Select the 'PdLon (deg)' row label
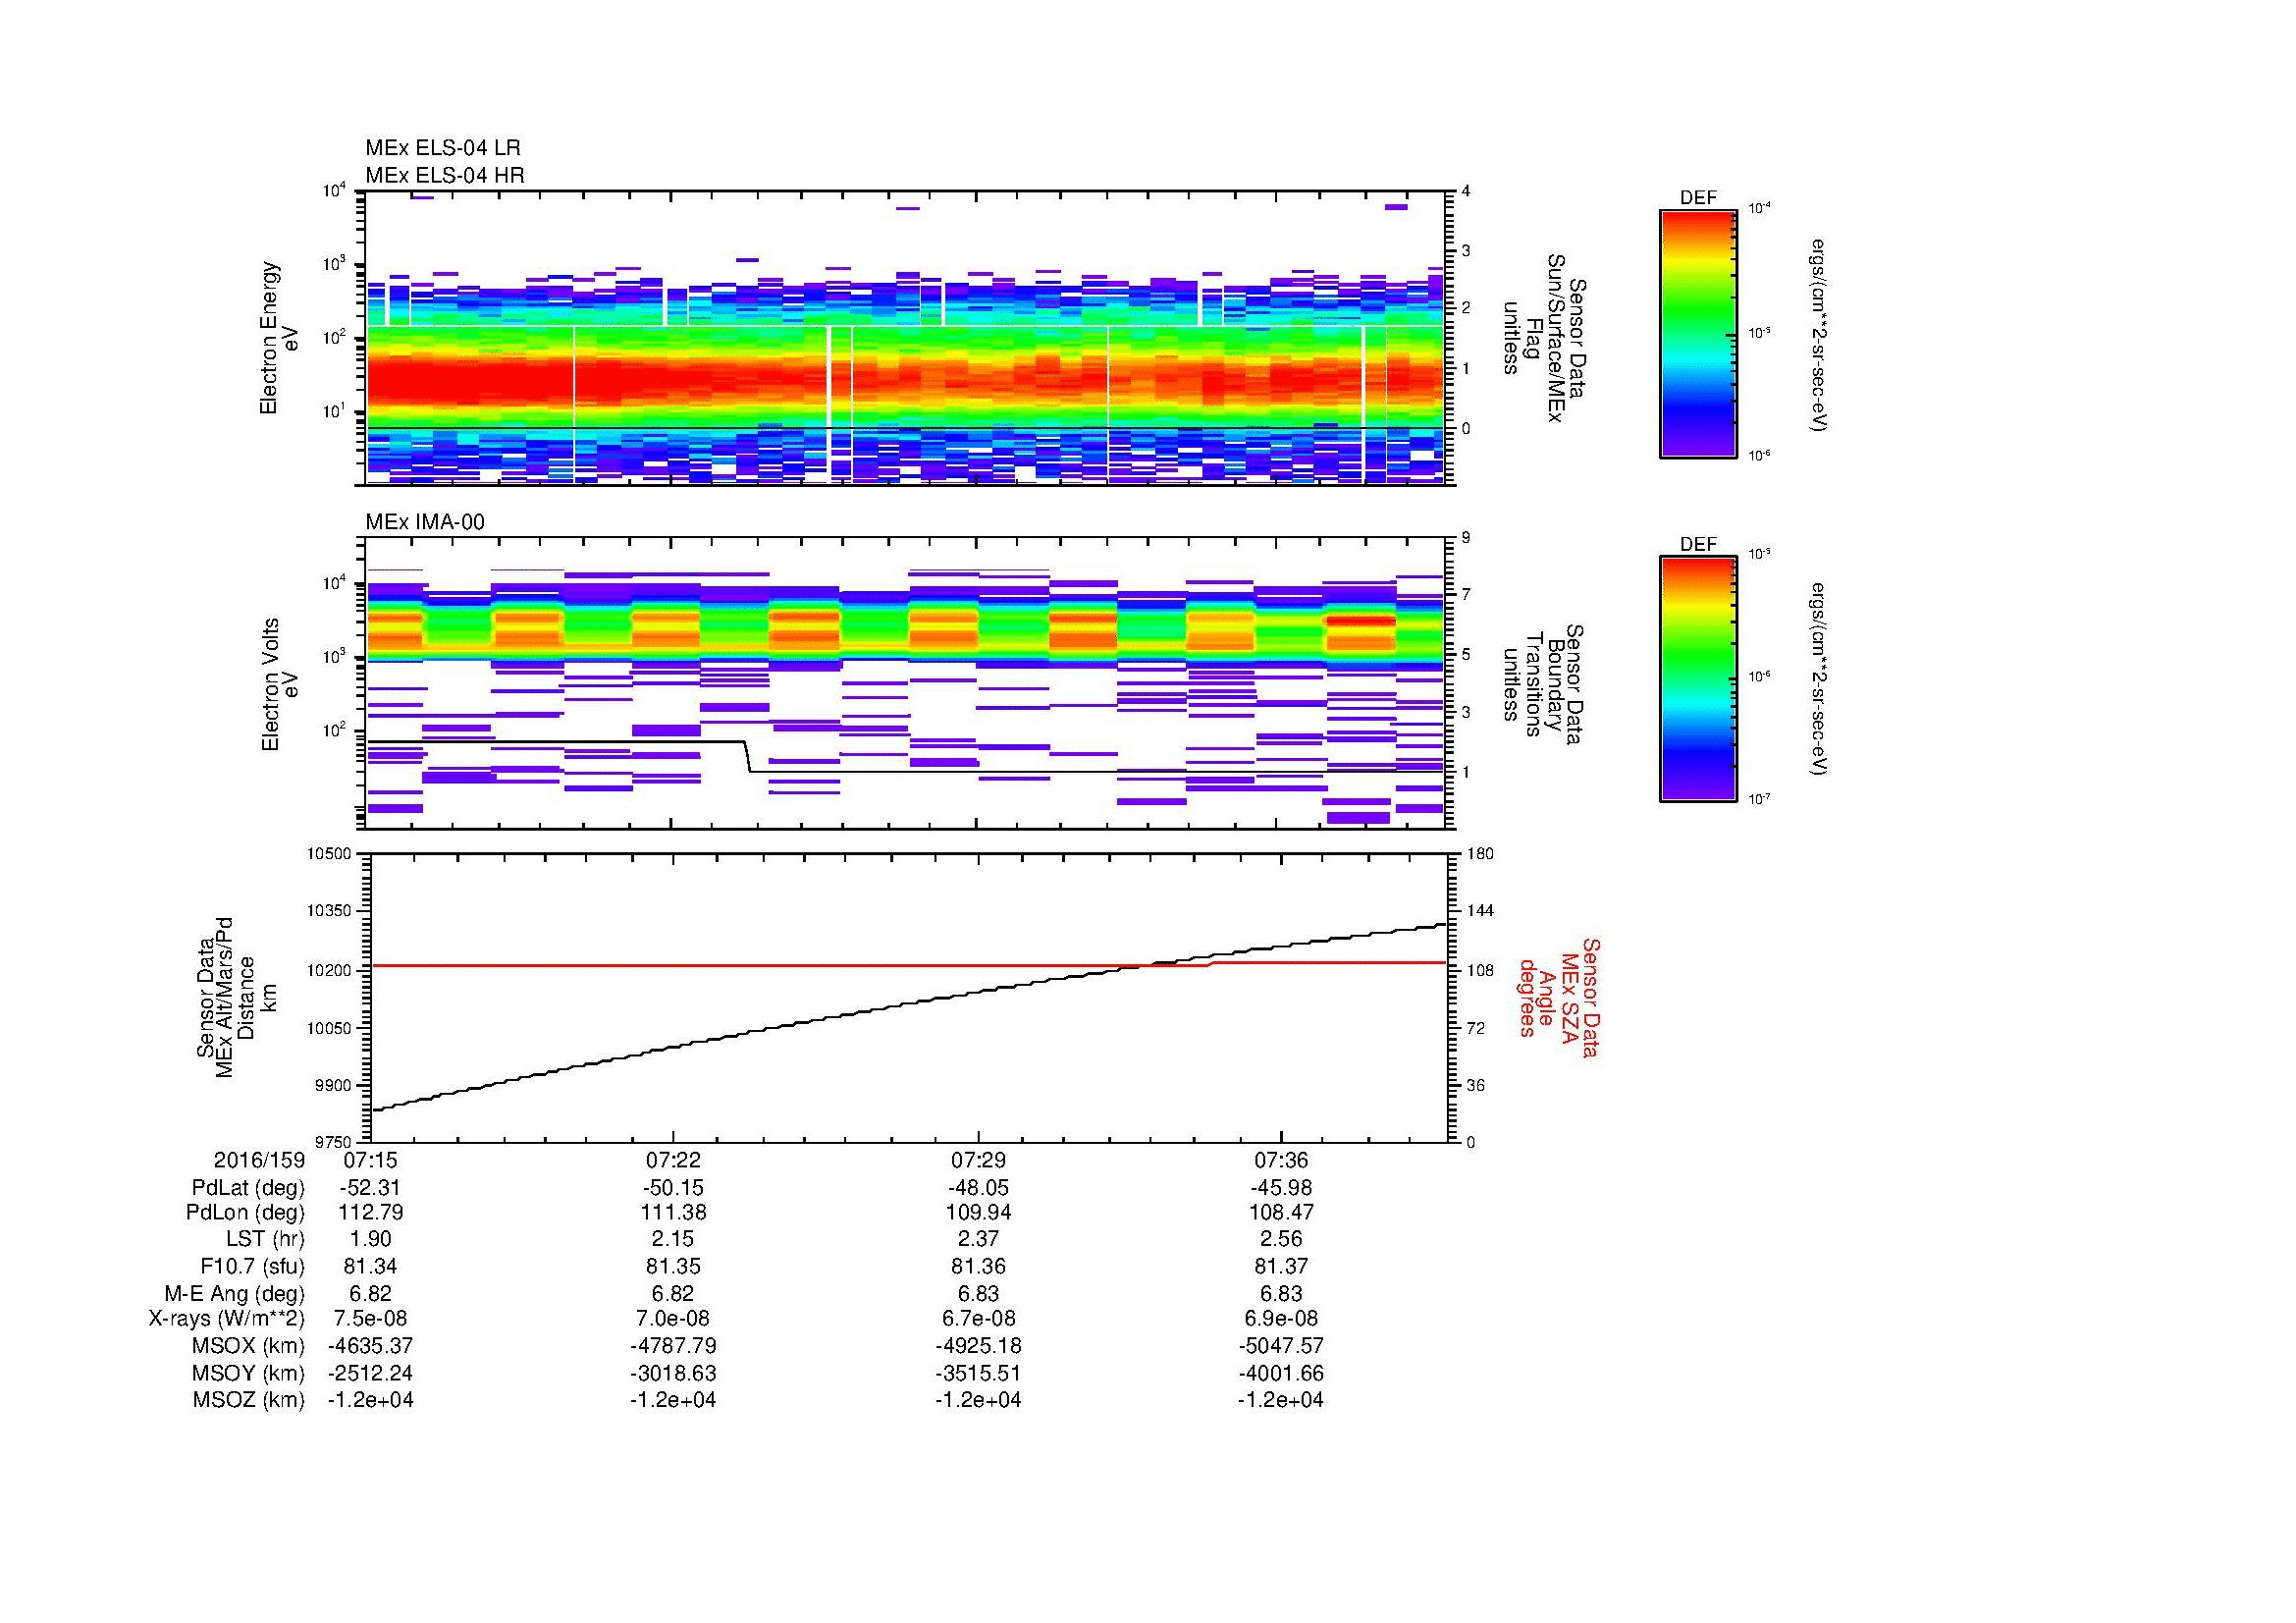This screenshot has width=2296, height=1623. [x=245, y=1213]
